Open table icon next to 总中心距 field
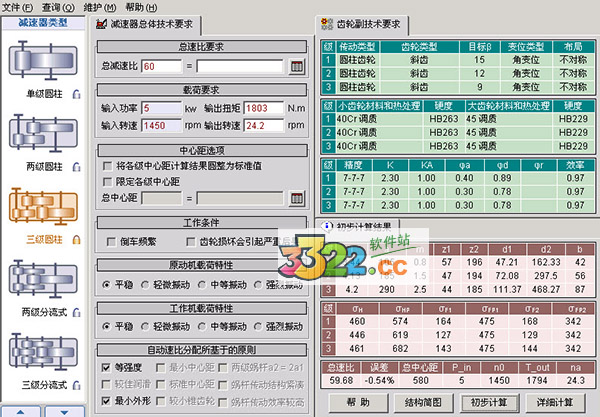Viewport: 600px width, 417px height. (x=297, y=198)
